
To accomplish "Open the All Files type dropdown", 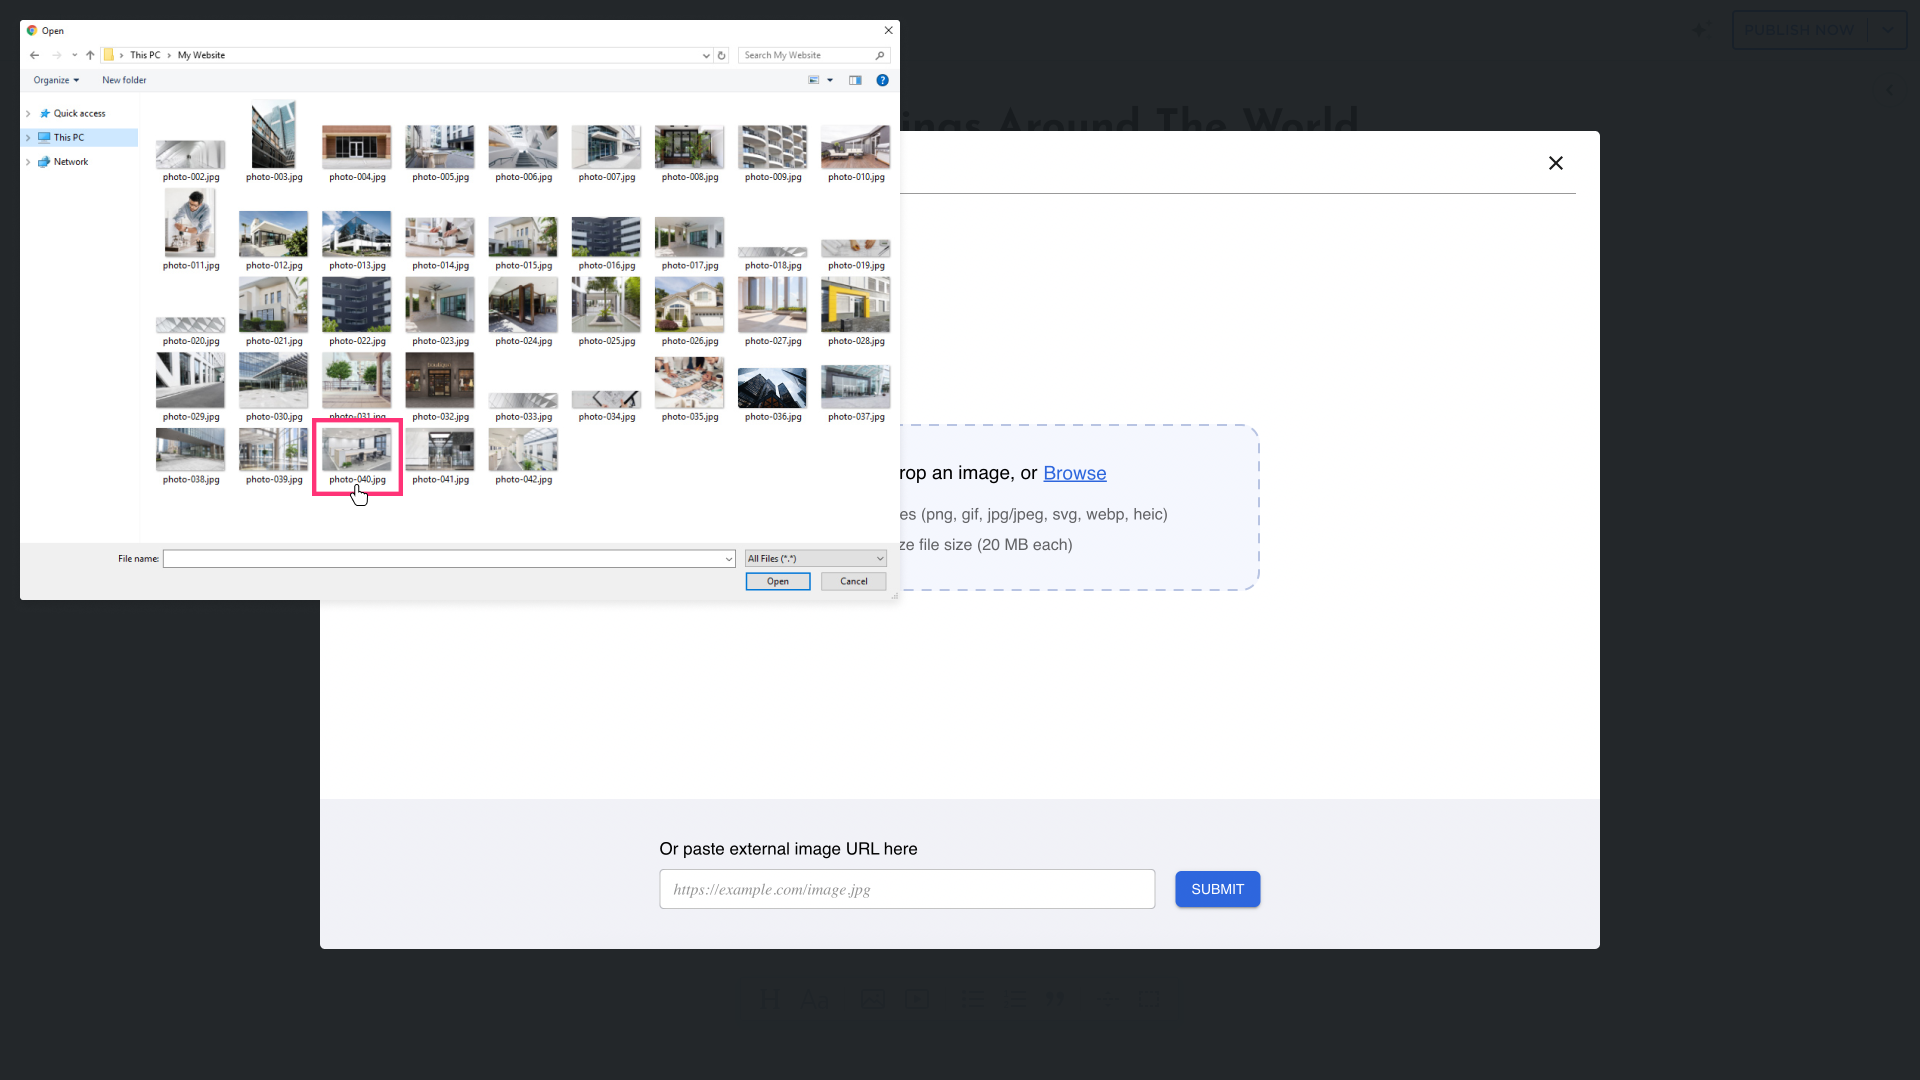I will point(815,559).
